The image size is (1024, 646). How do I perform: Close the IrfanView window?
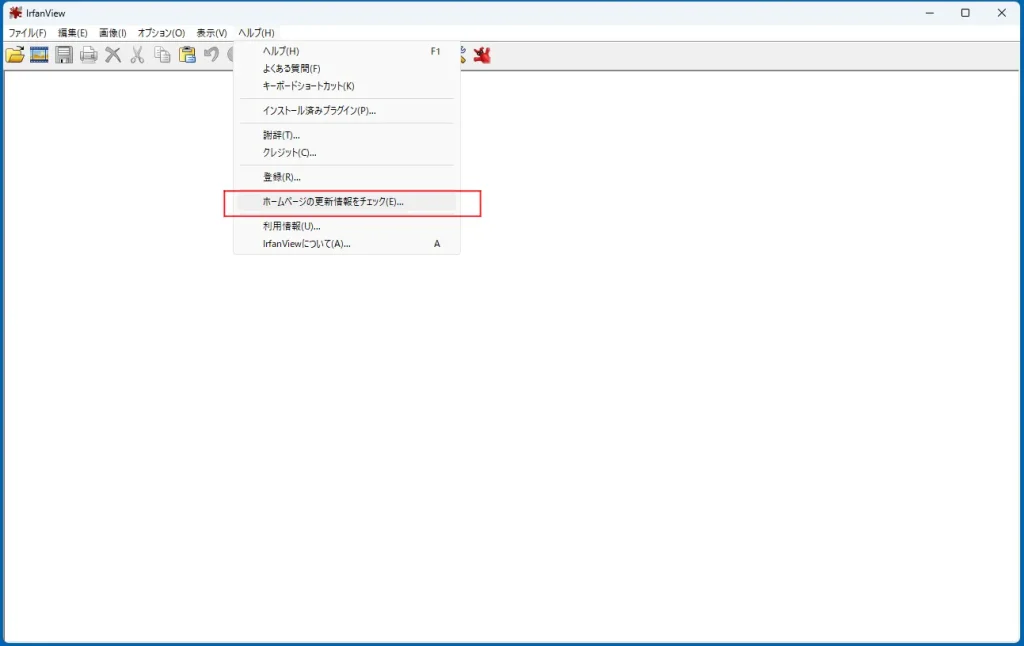point(1001,12)
